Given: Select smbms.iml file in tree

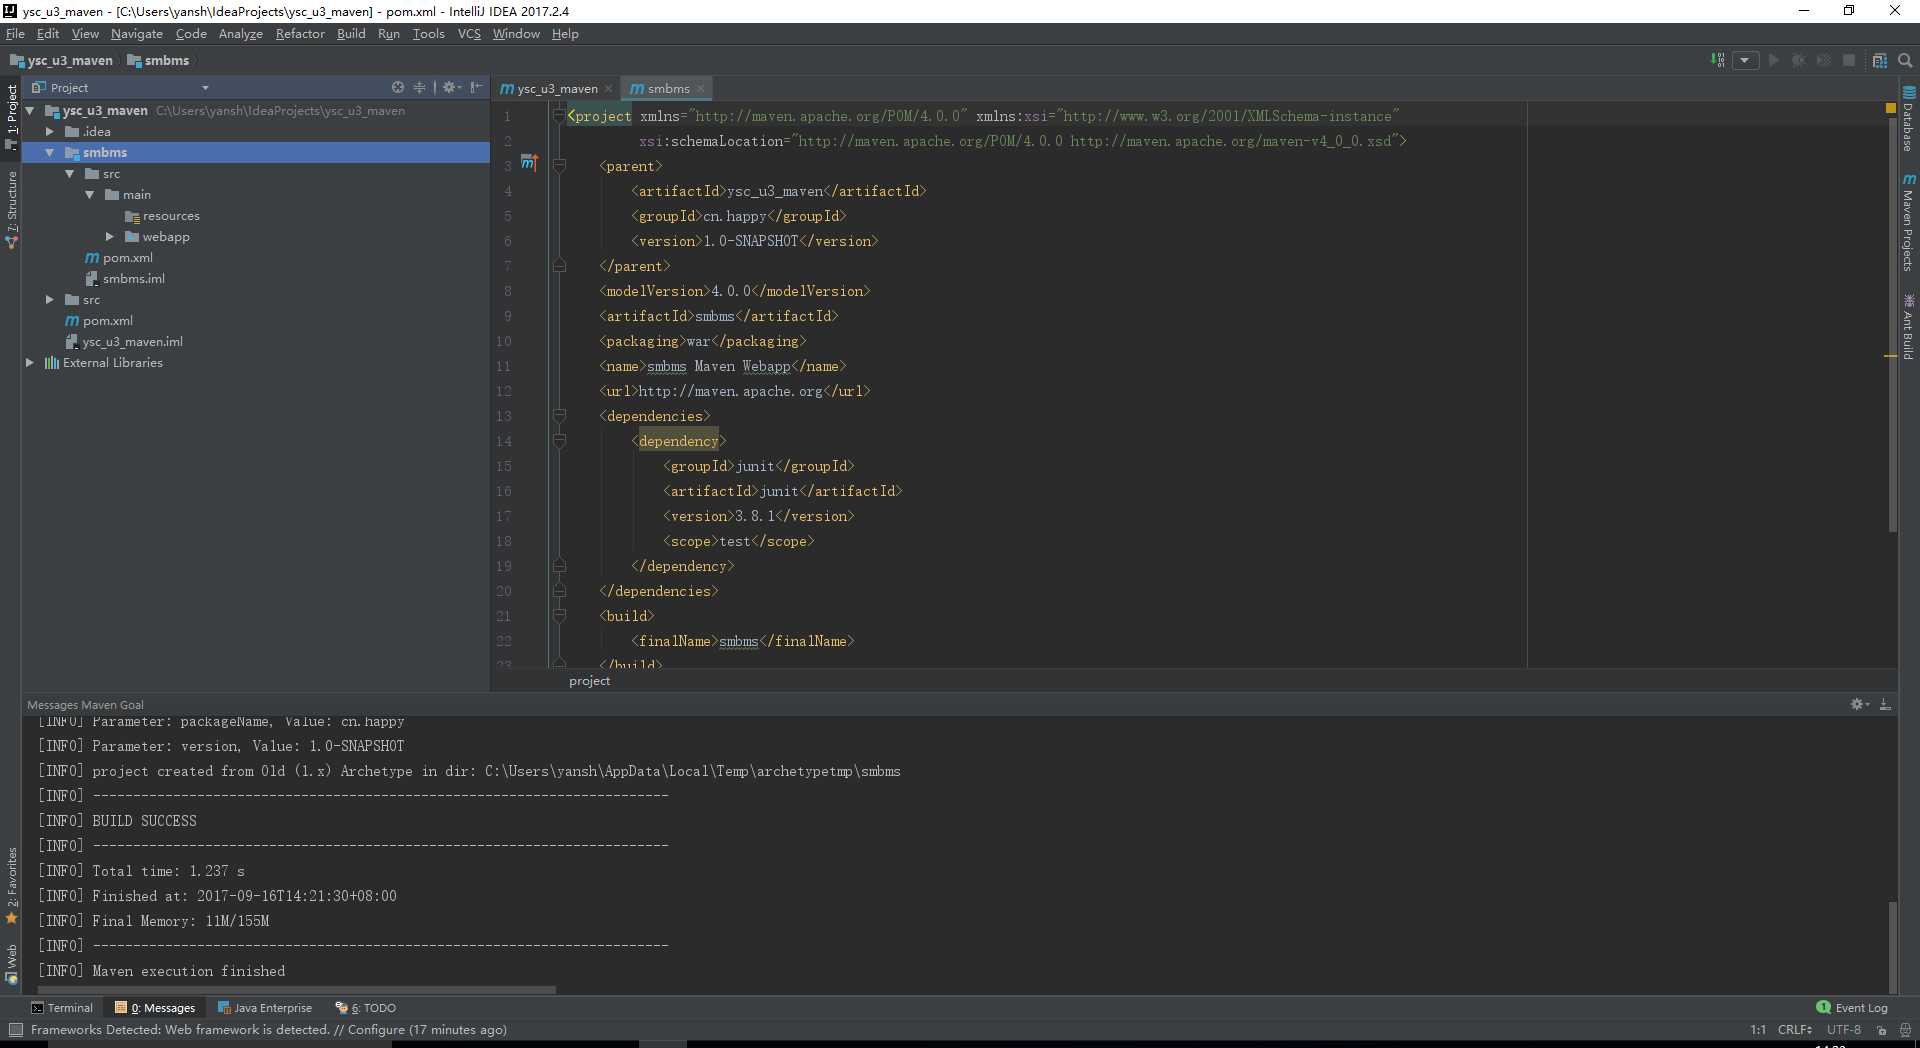Looking at the screenshot, I should pos(124,278).
